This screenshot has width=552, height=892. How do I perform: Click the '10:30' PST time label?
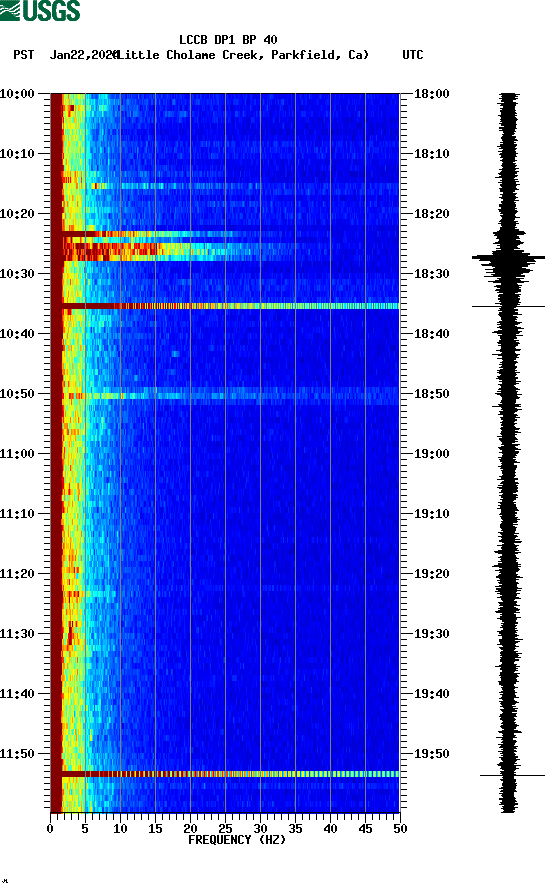(x=17, y=274)
